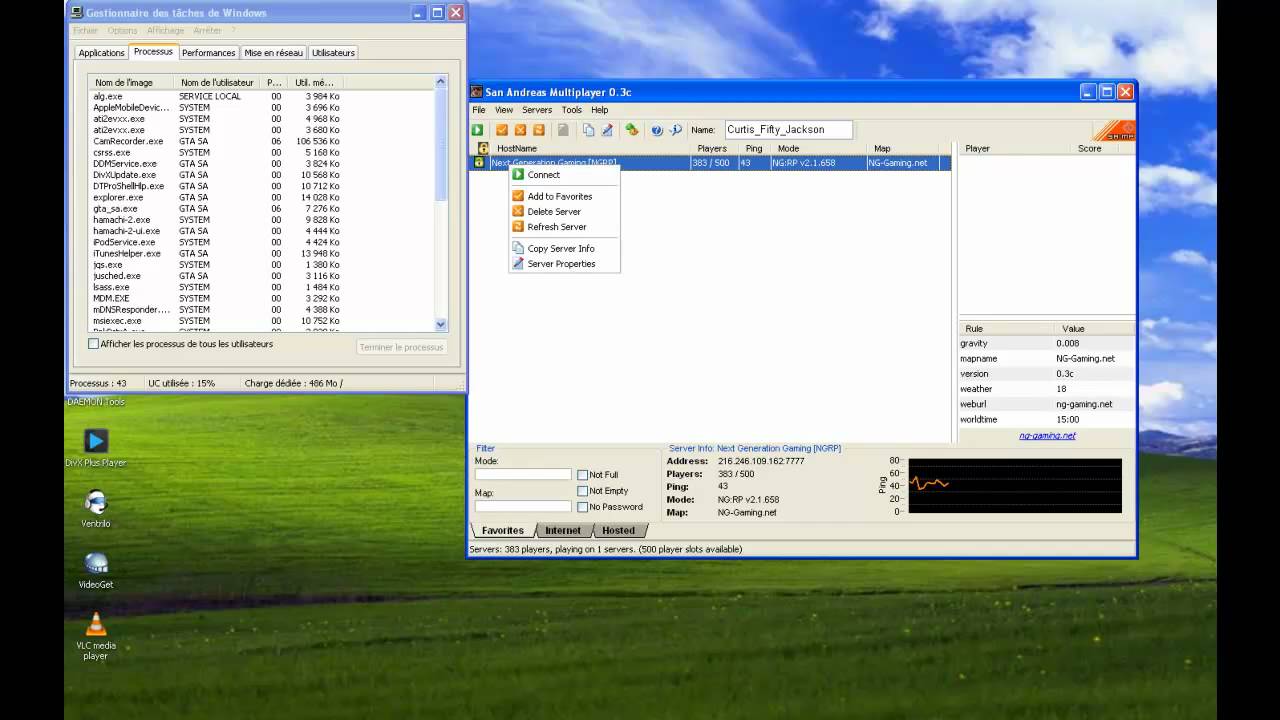Switch to the Internet tab
Image resolution: width=1280 pixels, height=720 pixels.
click(563, 530)
